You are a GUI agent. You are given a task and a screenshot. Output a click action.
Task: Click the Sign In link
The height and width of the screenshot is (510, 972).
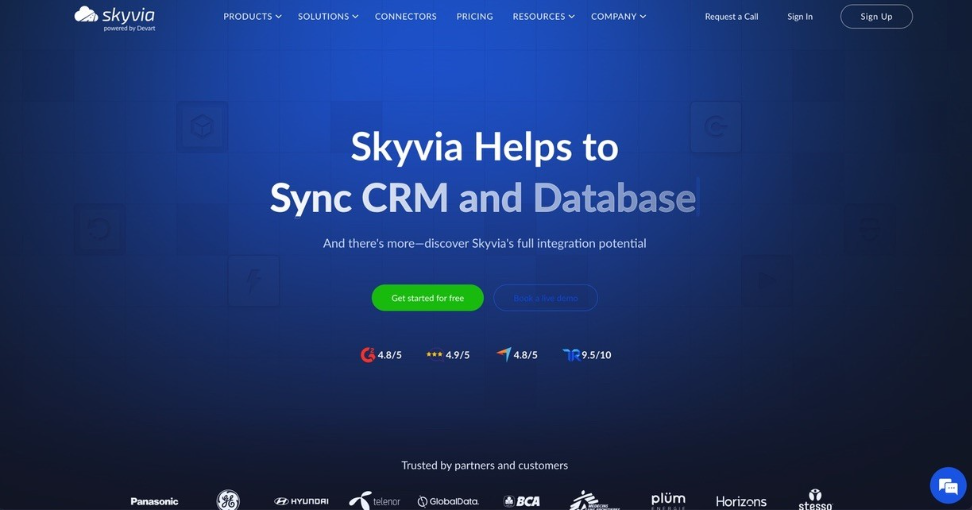pyautogui.click(x=800, y=17)
